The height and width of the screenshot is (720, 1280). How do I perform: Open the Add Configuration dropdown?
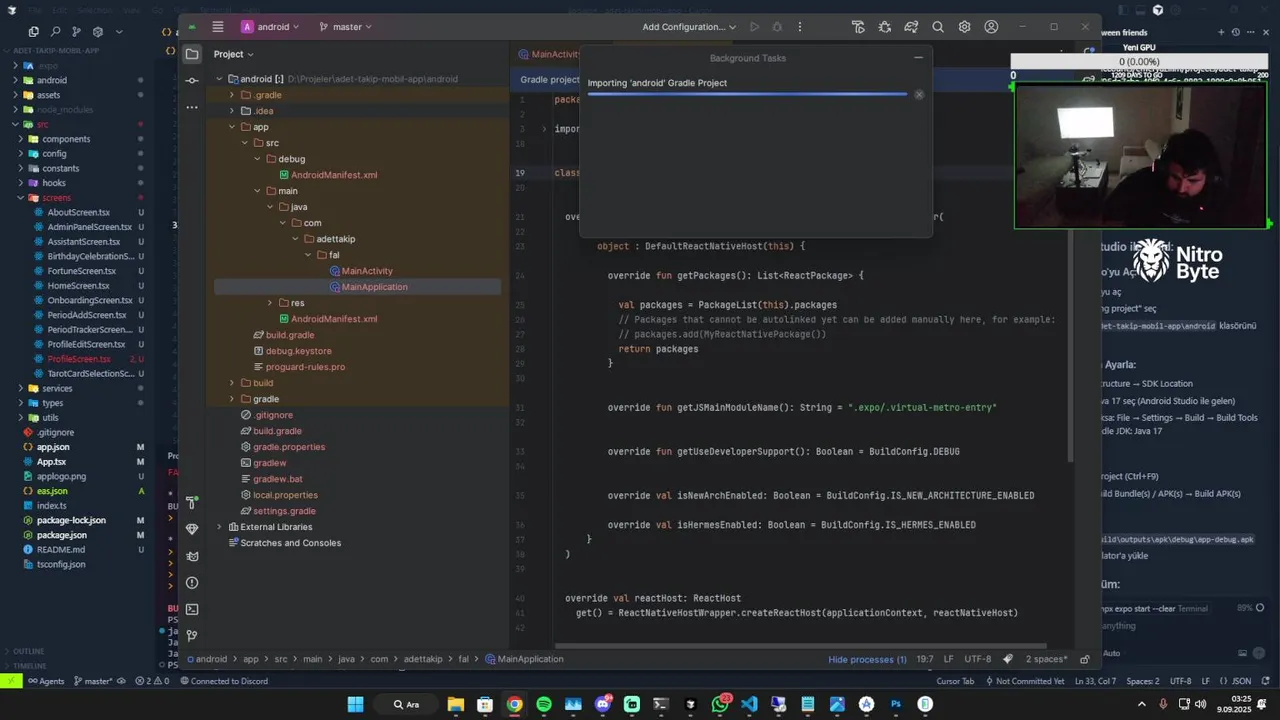point(689,27)
